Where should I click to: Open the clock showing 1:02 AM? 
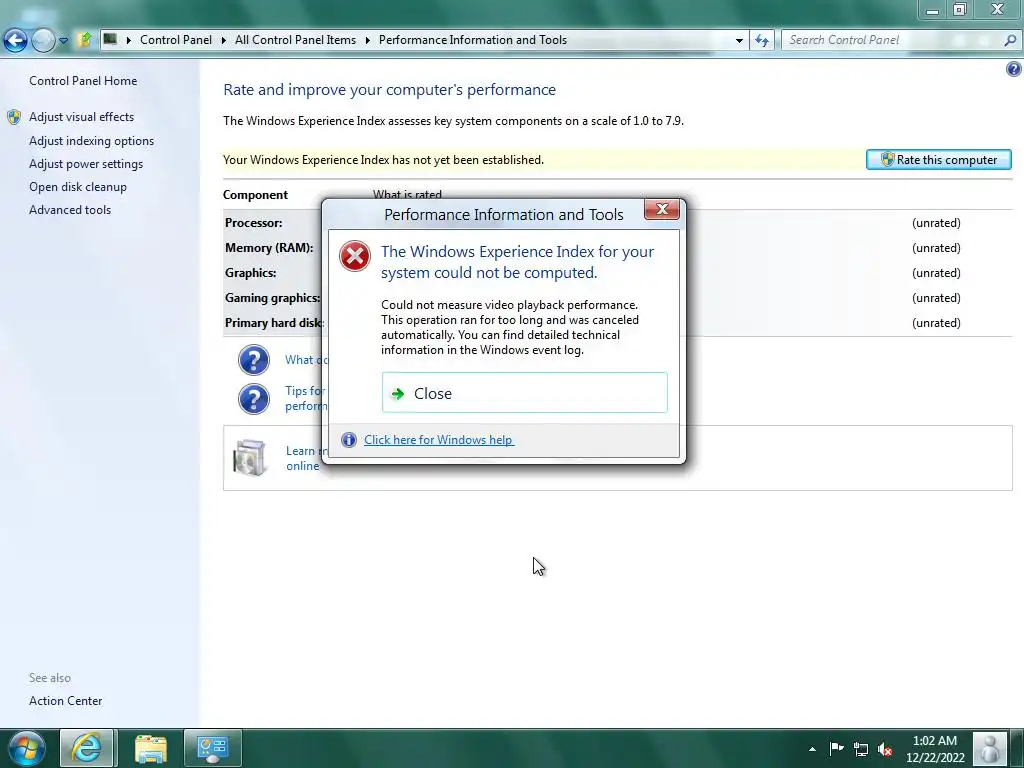click(935, 749)
